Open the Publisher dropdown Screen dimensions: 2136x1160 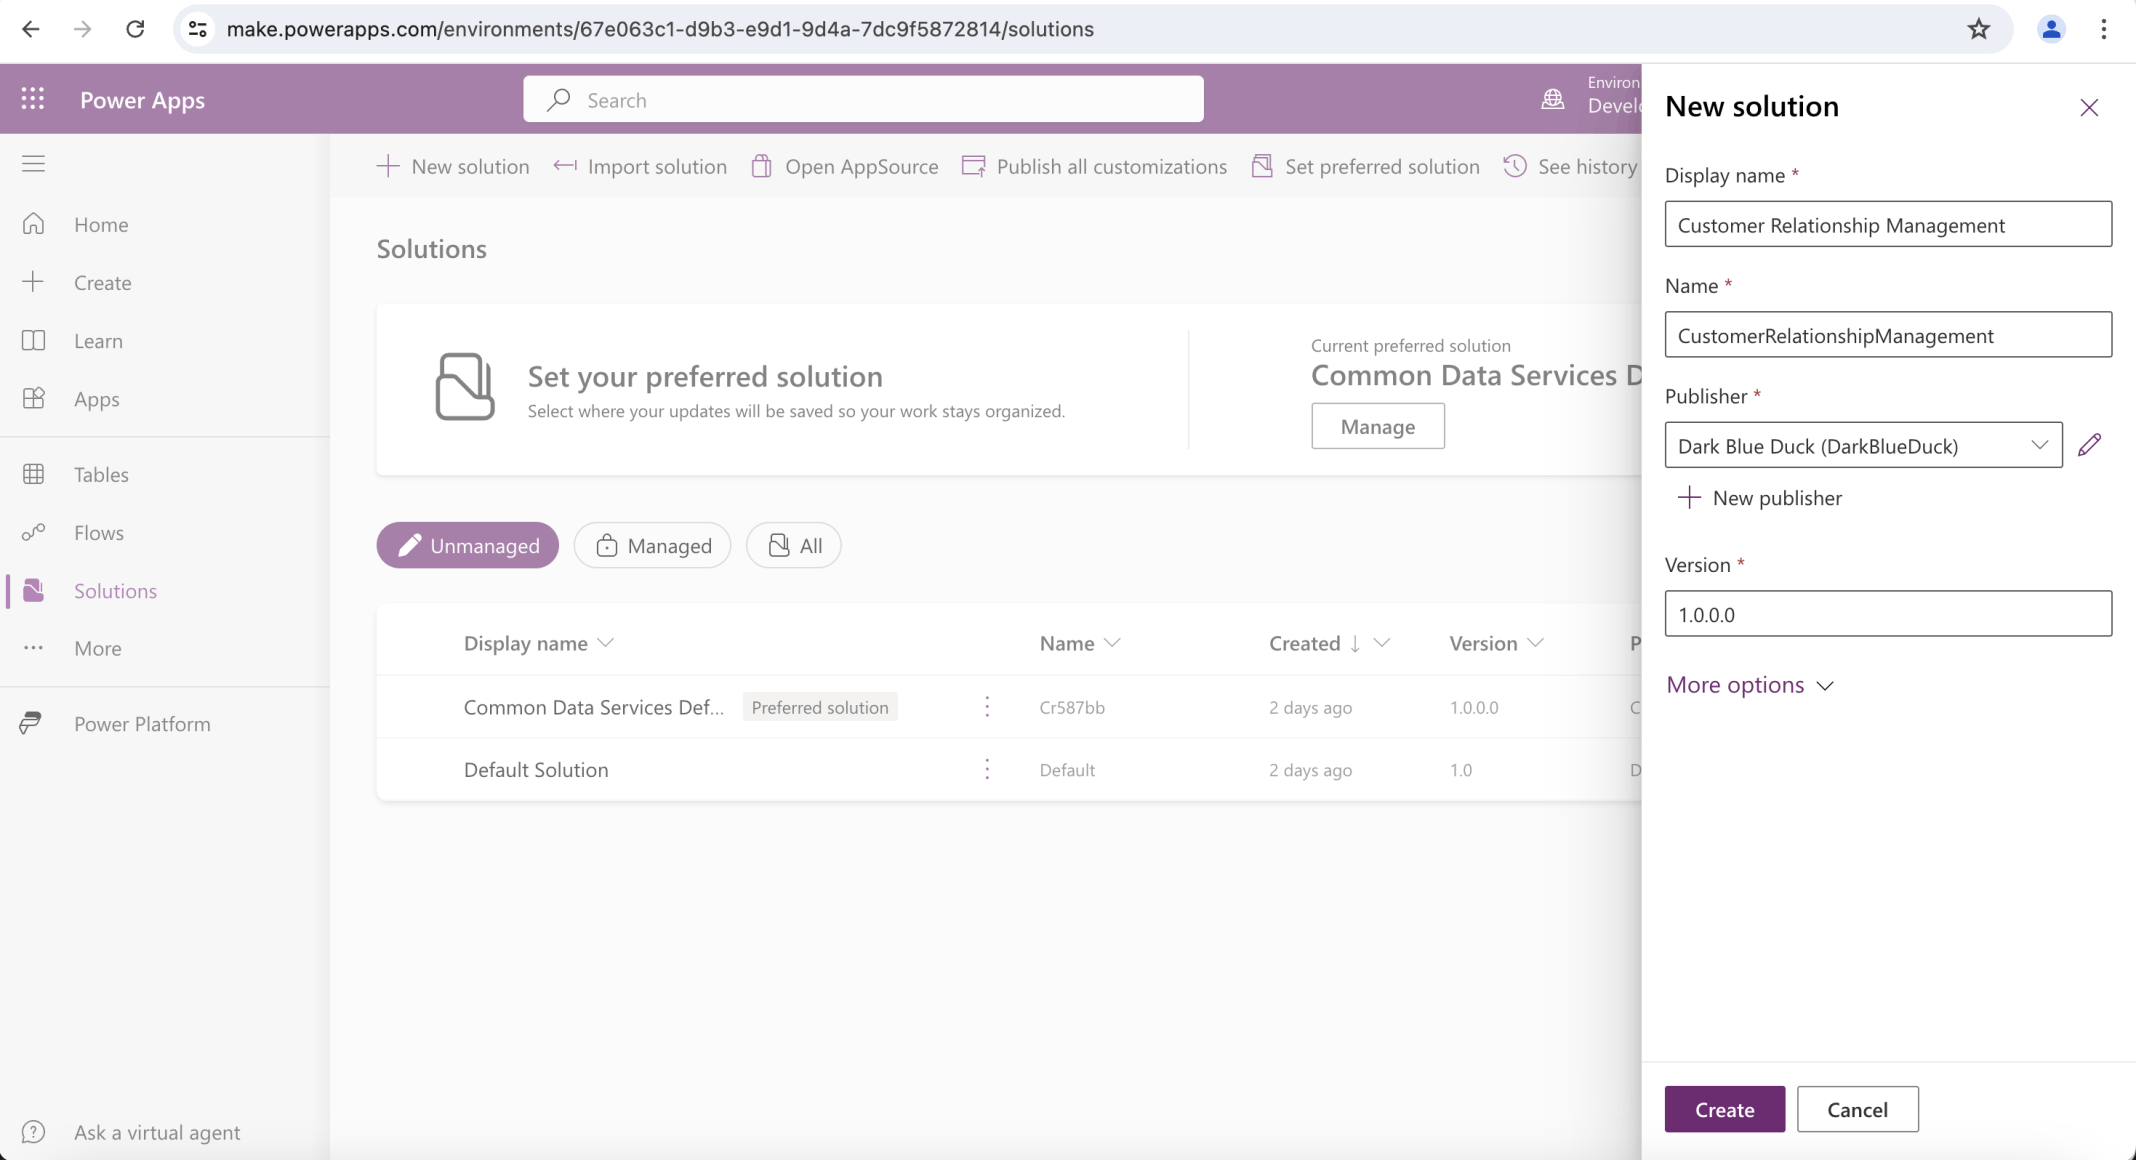pos(2040,445)
